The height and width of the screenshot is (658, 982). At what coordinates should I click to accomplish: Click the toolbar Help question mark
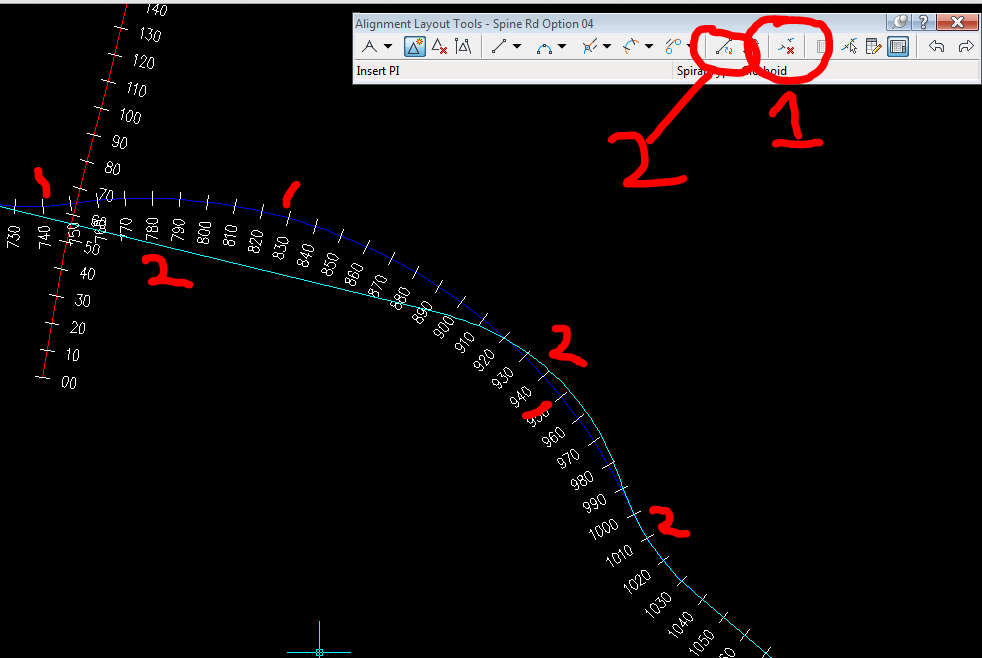[x=922, y=20]
